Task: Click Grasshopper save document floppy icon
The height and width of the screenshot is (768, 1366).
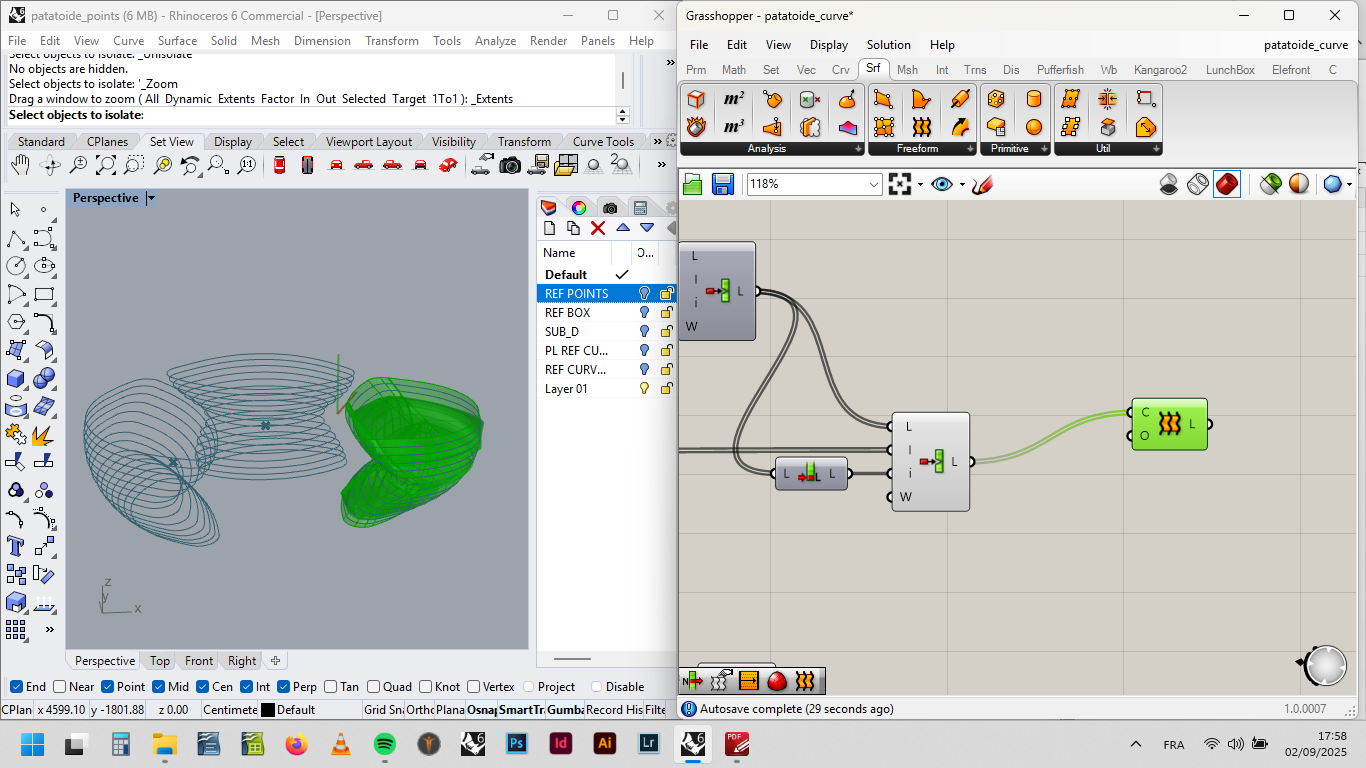Action: 722,184
